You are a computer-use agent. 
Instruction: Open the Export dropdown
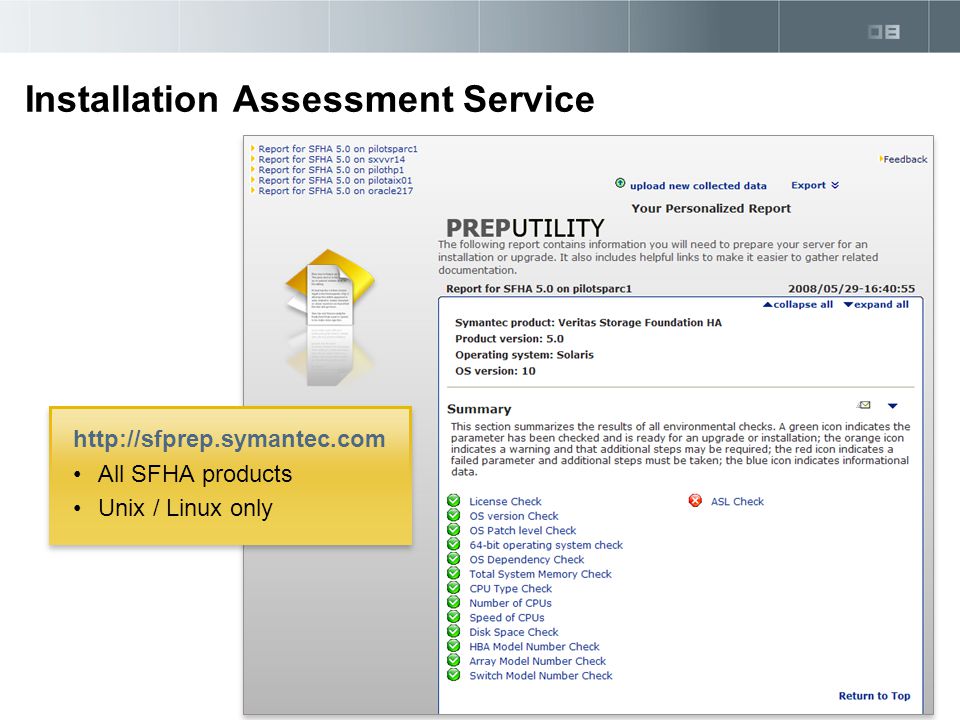815,185
